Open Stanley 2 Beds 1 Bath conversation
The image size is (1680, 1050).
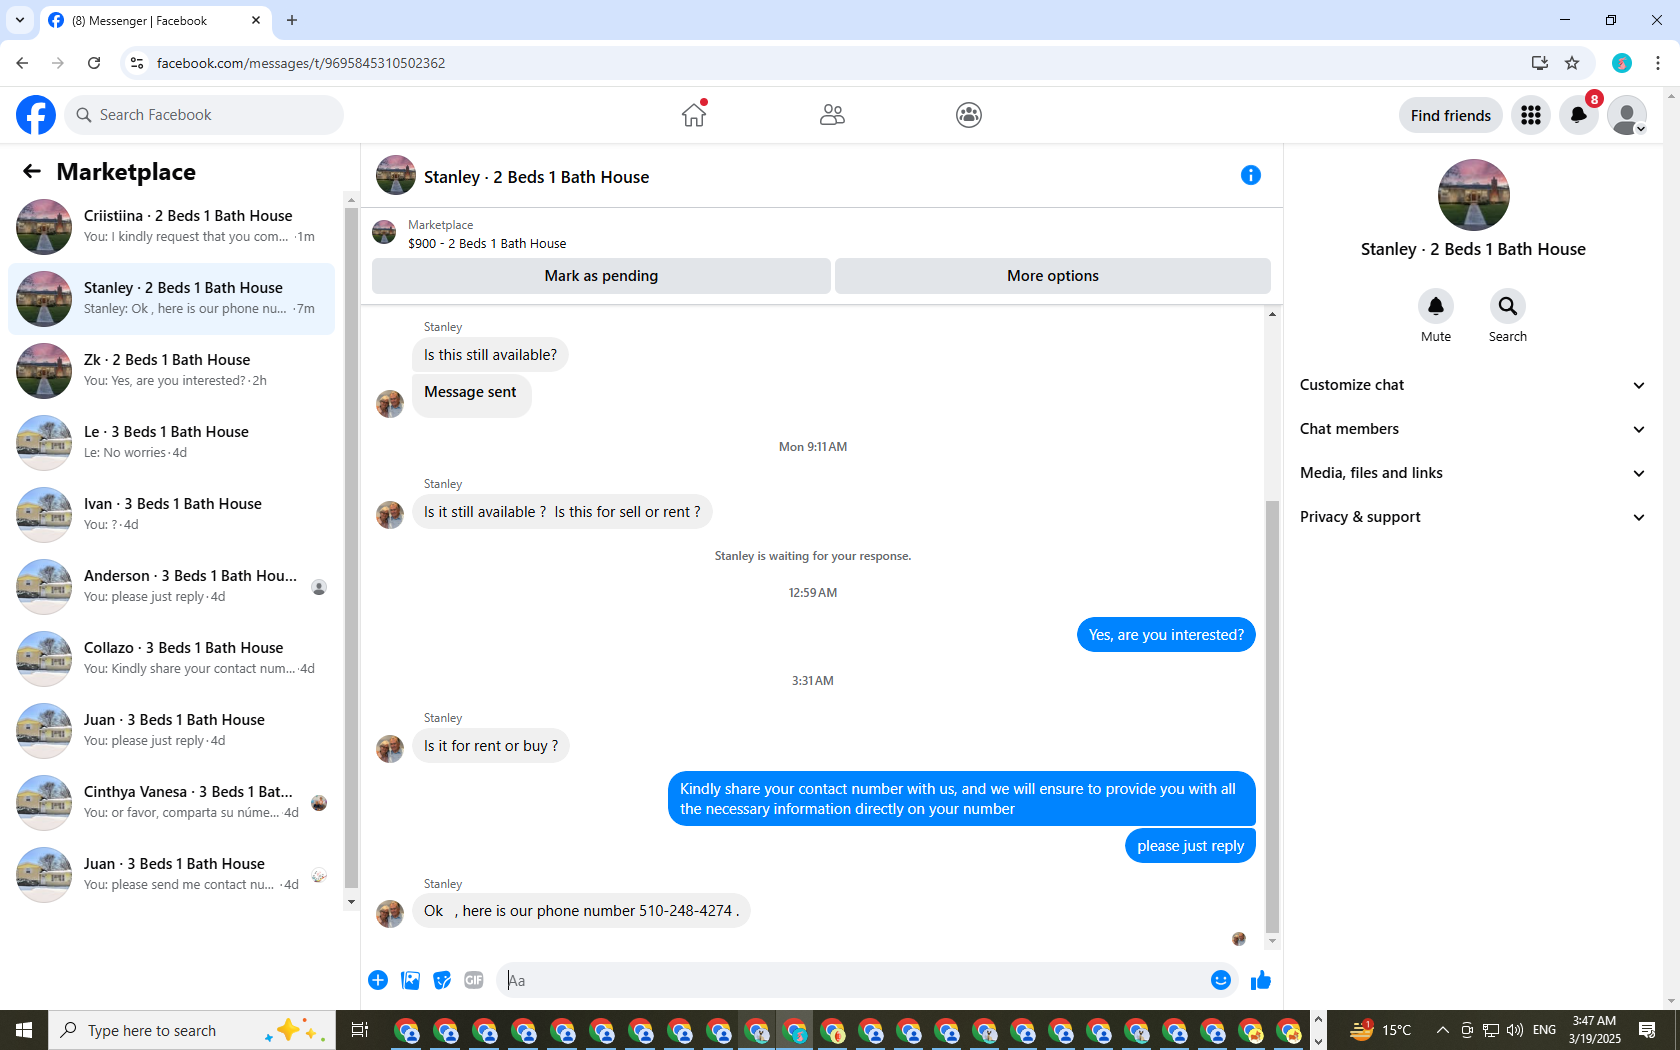coord(172,299)
